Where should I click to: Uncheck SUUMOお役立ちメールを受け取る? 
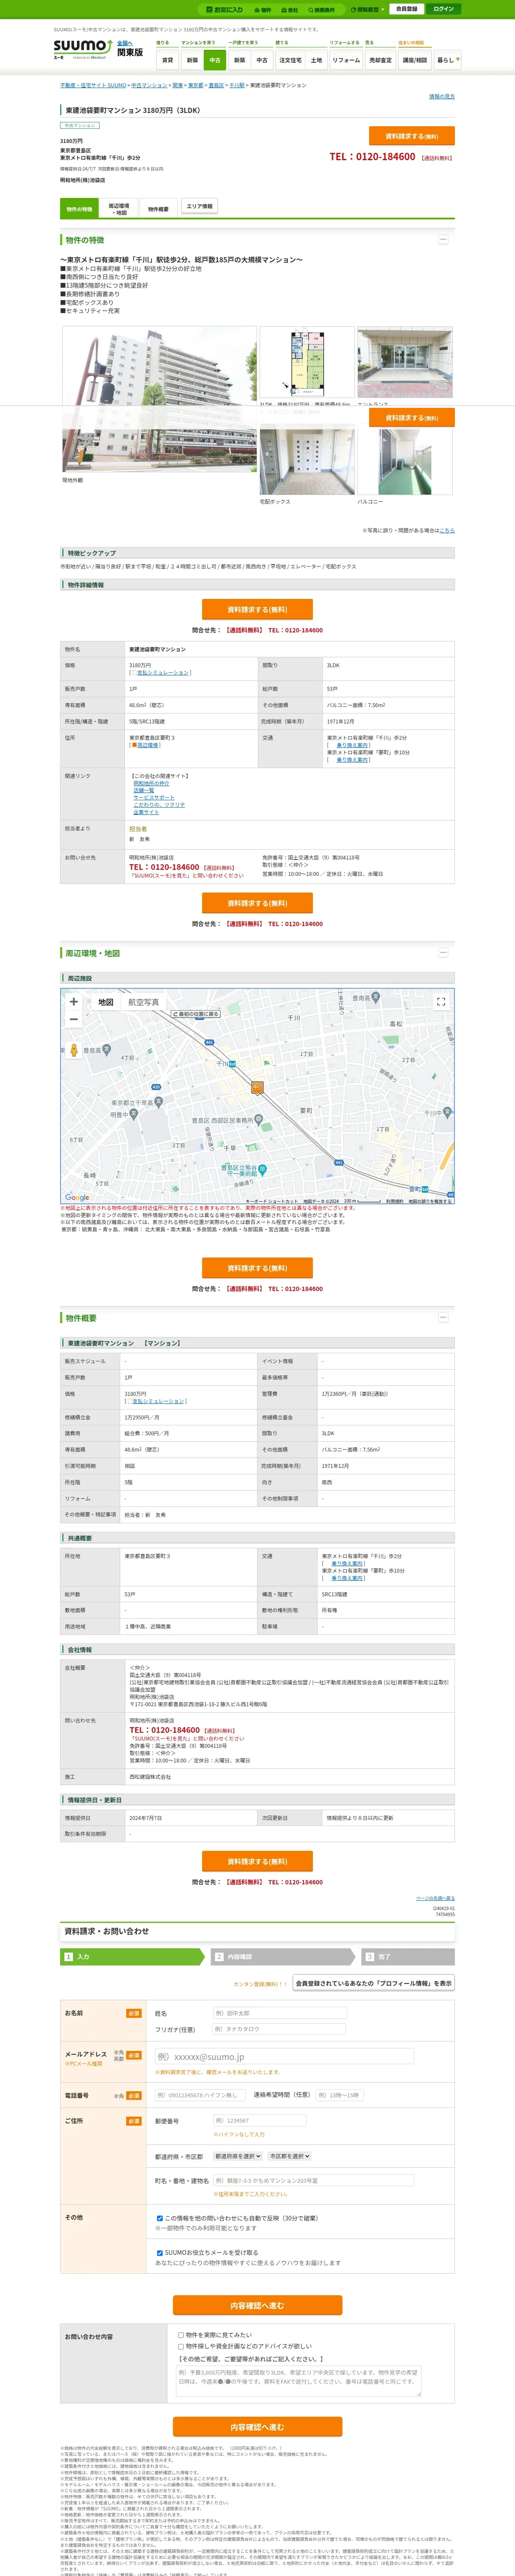pos(160,2253)
